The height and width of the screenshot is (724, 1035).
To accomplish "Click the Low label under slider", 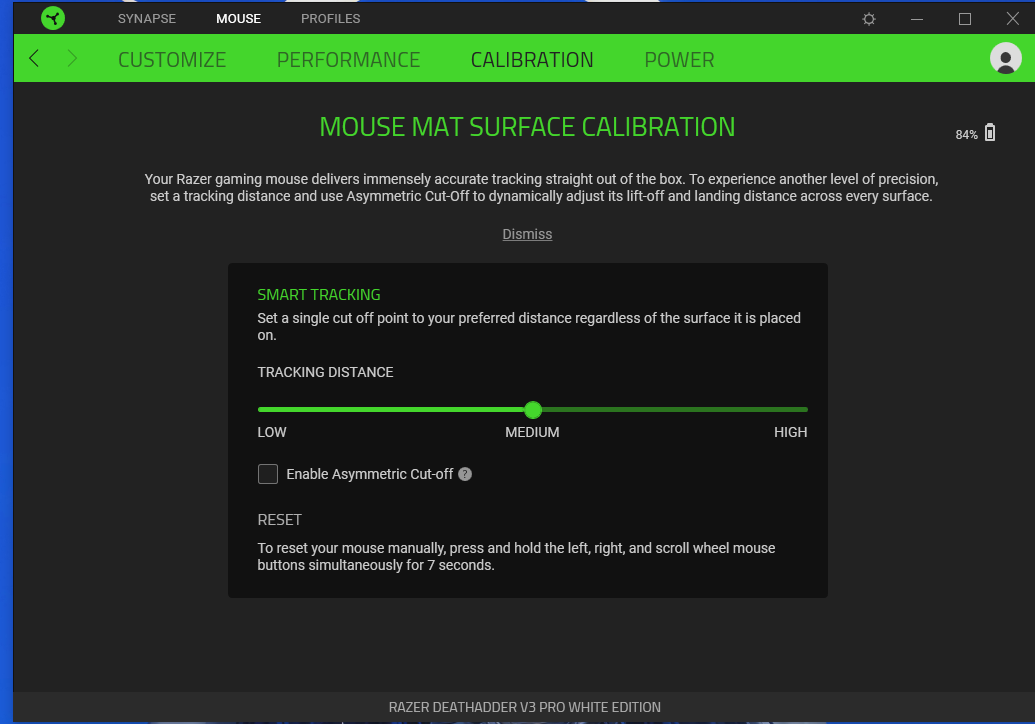I will pos(271,432).
